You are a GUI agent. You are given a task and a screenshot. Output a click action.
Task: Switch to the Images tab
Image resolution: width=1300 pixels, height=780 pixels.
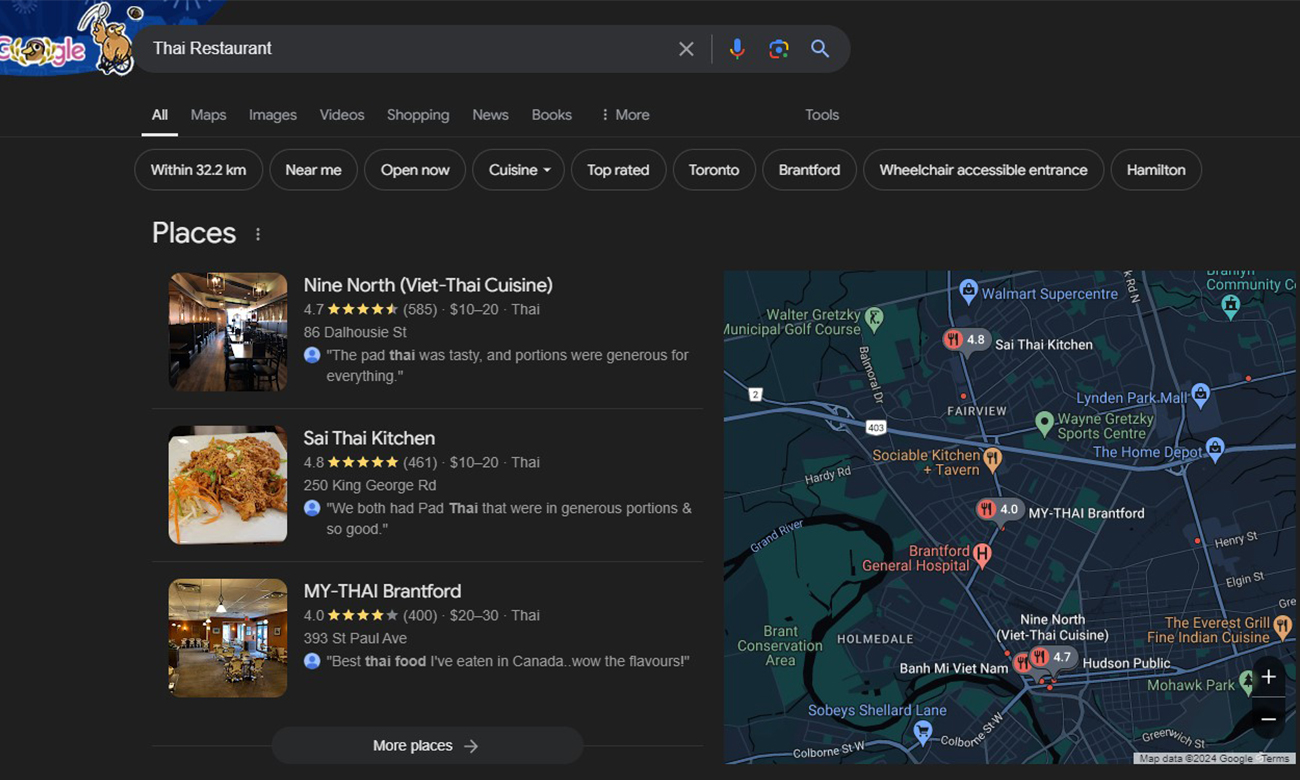pos(273,115)
